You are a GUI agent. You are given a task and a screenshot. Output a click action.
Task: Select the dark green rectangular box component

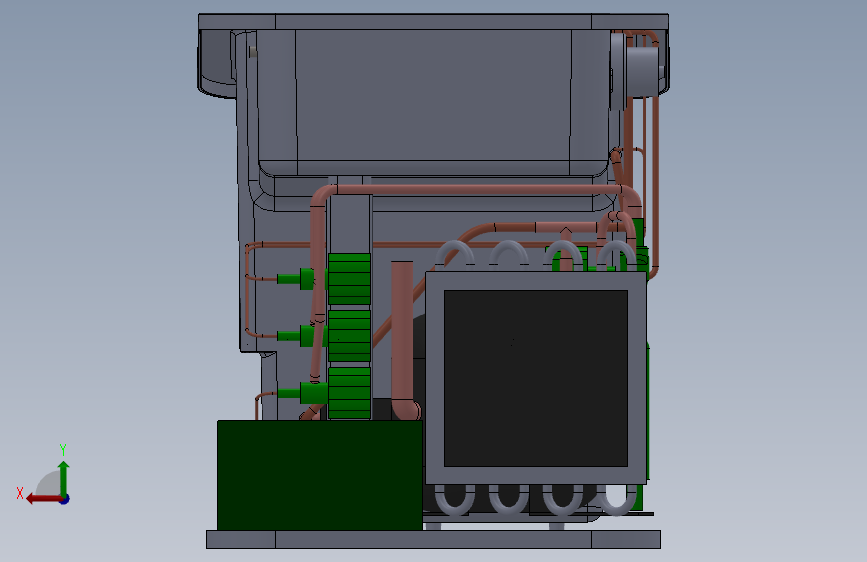(320, 476)
